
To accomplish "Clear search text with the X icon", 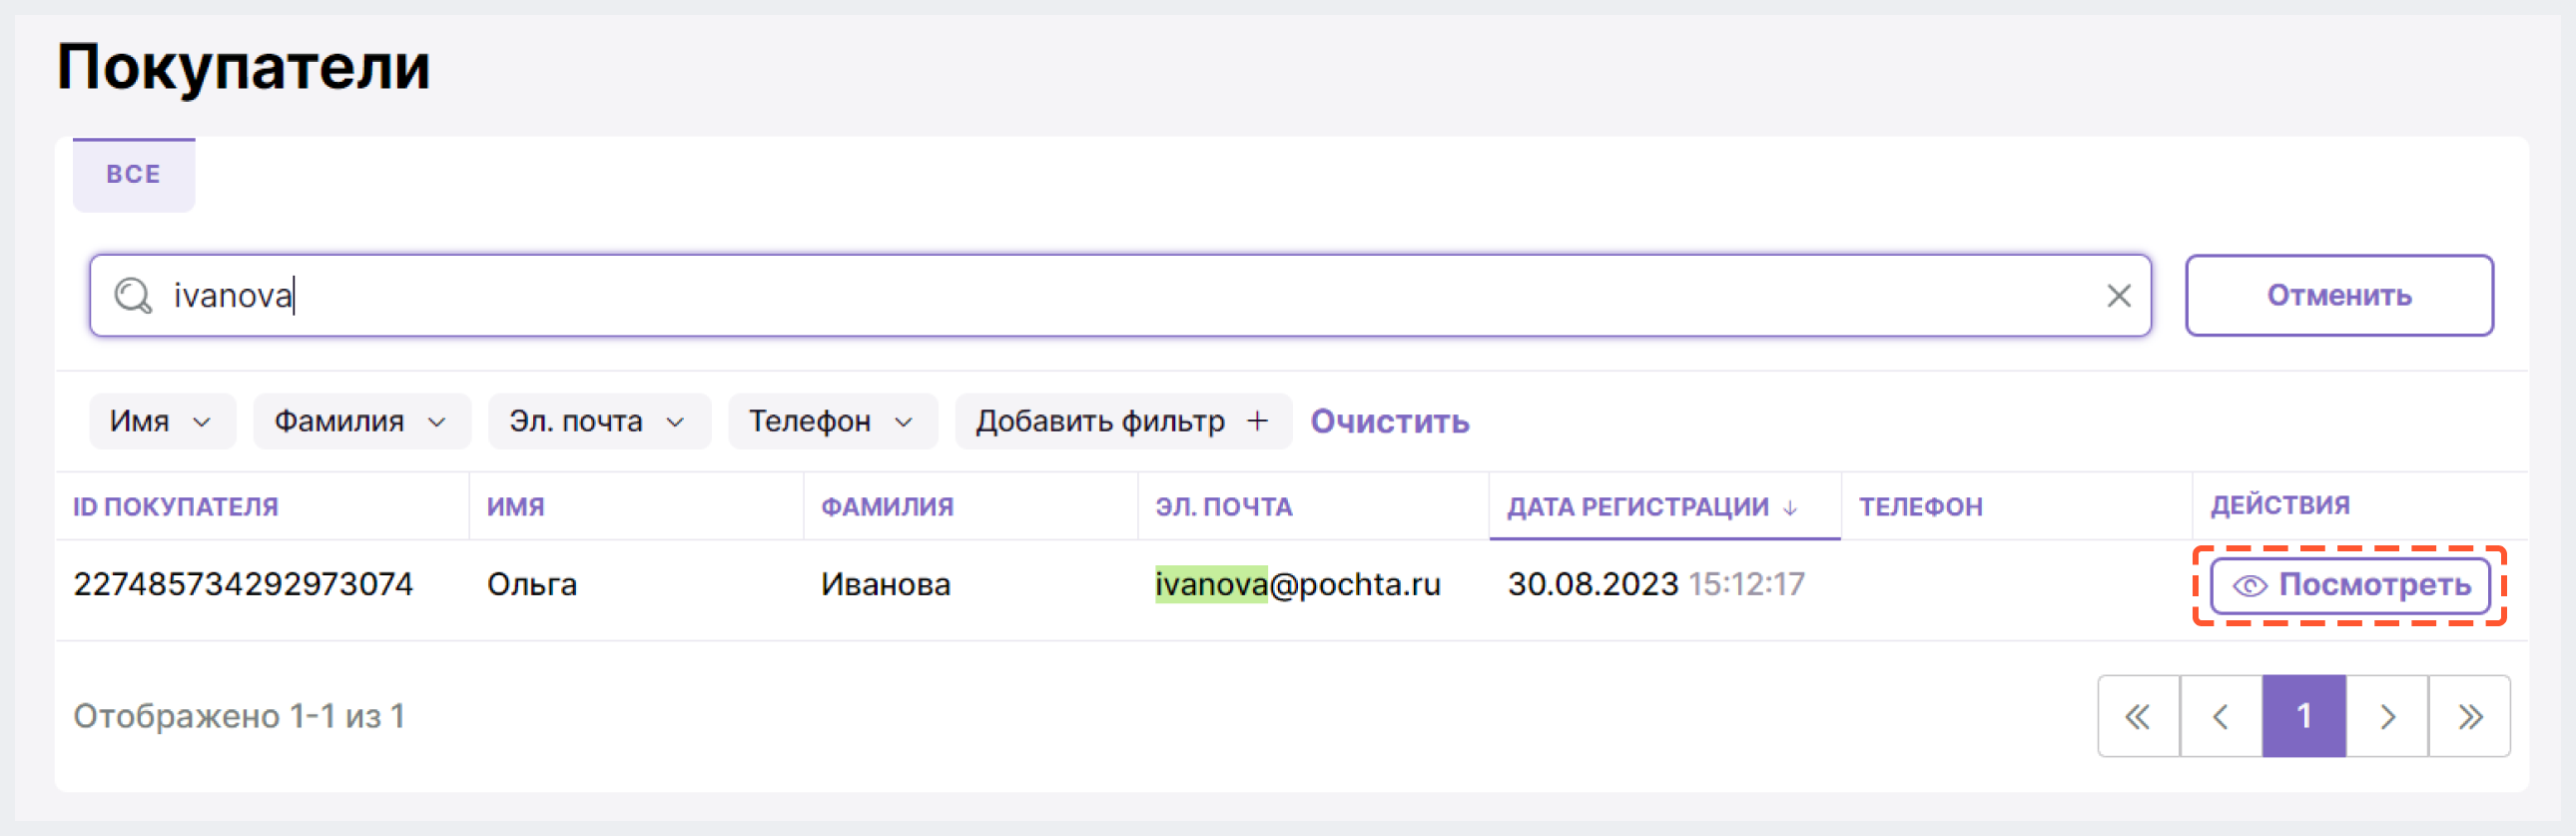I will coord(2118,296).
